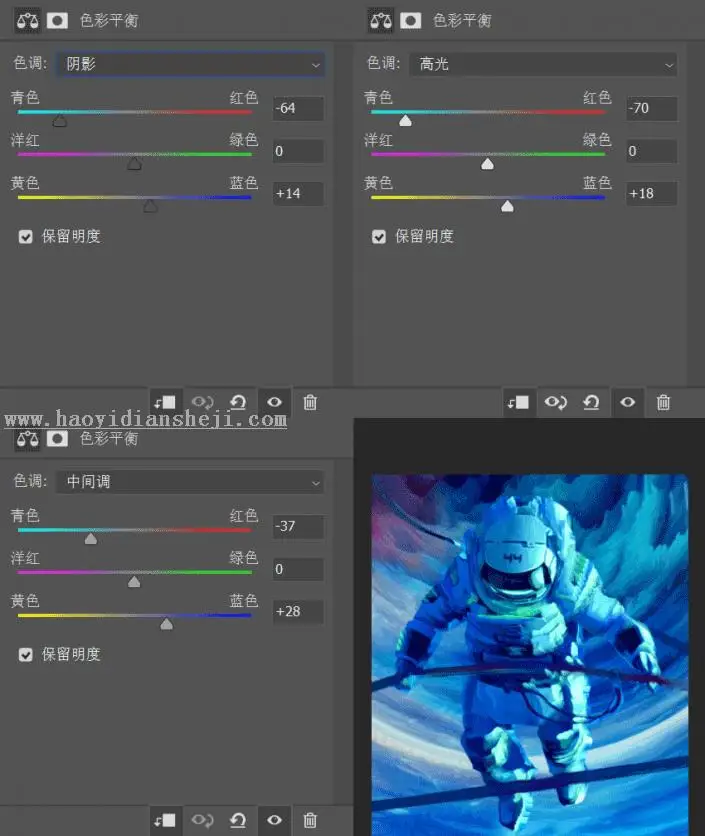
Task: View previous state in shadows panel
Action: click(x=203, y=402)
